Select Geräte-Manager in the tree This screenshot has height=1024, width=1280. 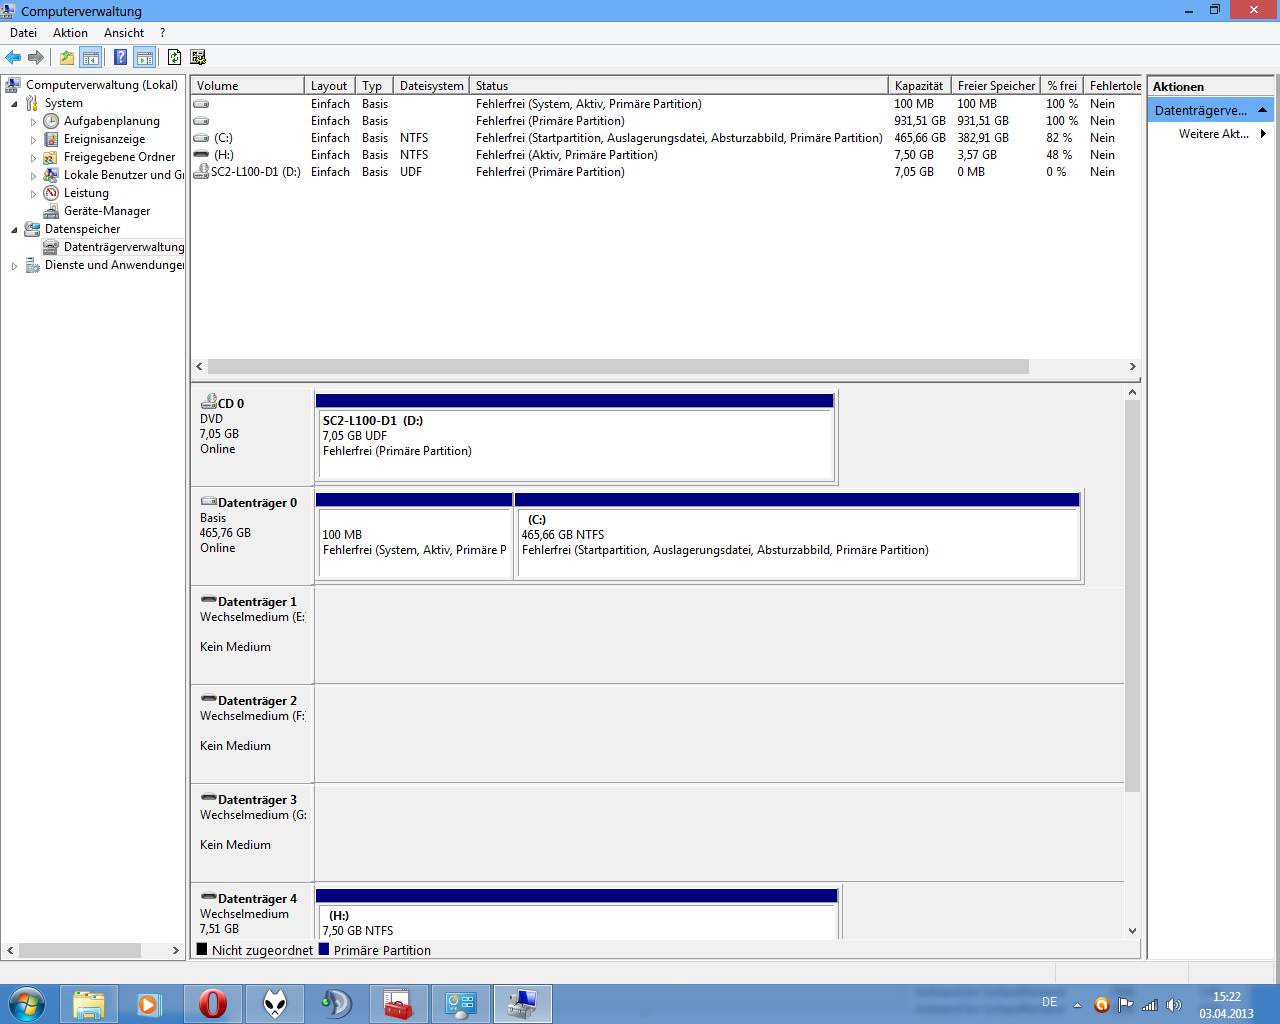pyautogui.click(x=107, y=211)
